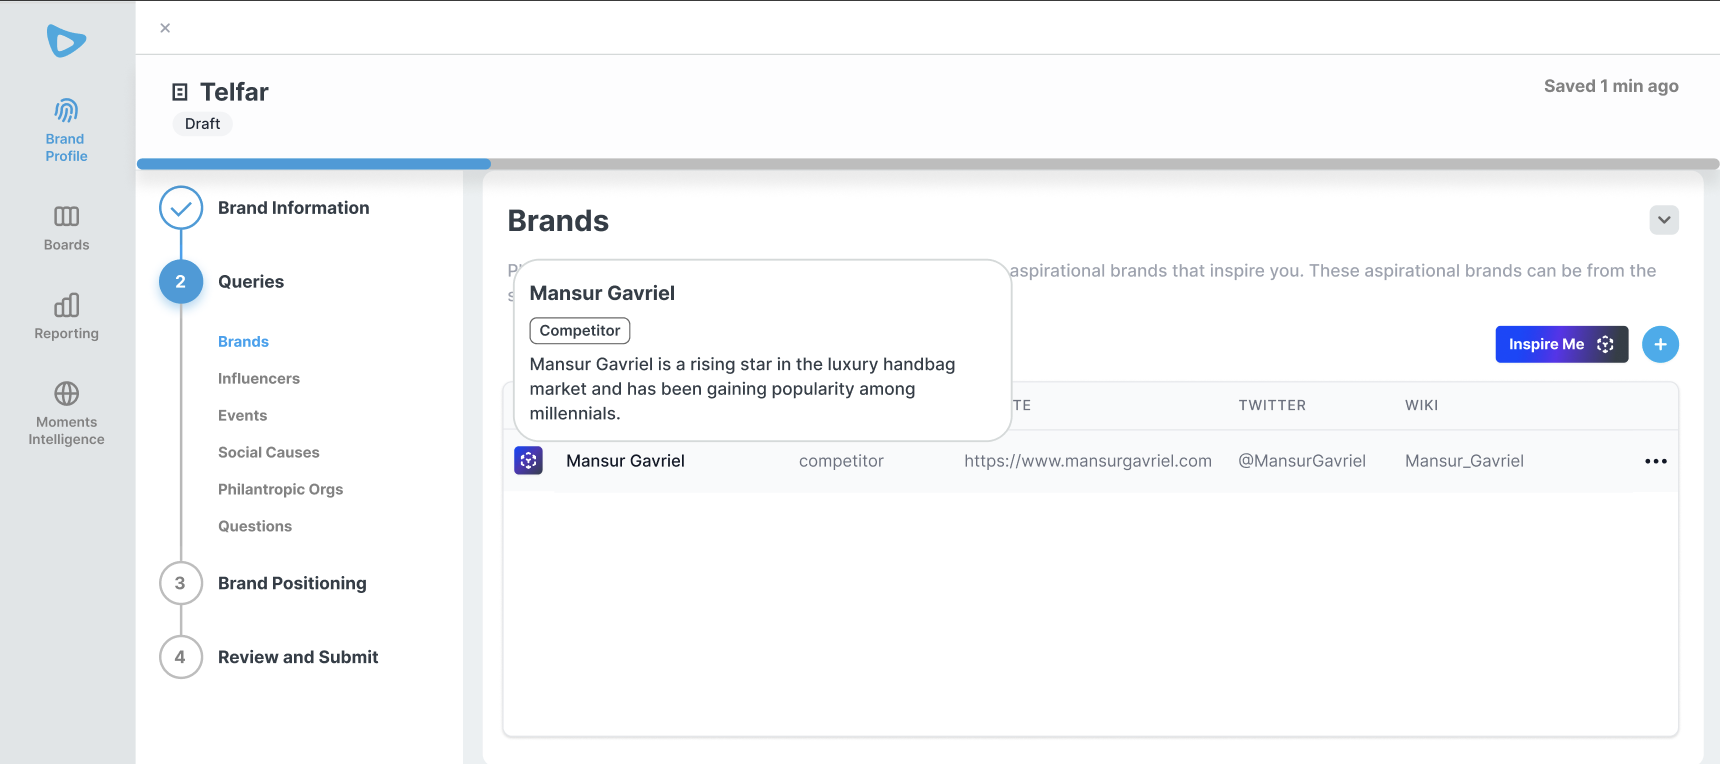Collapse the Brands section chevron

1664,220
